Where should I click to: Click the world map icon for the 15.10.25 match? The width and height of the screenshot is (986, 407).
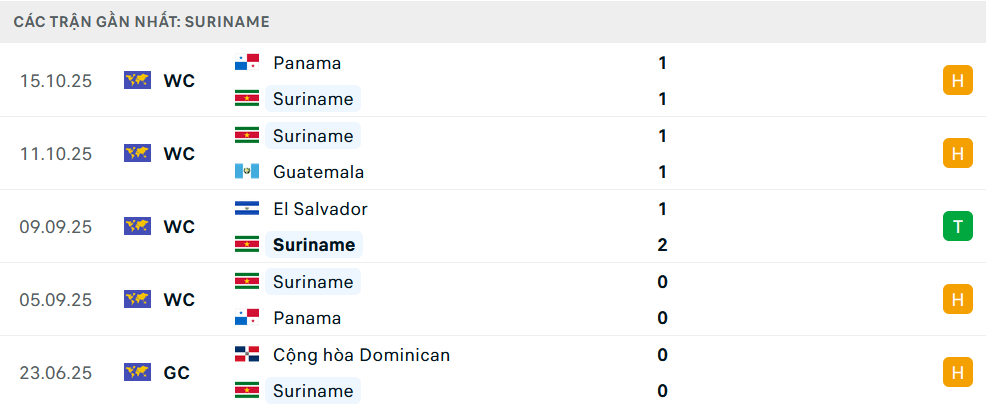pyautogui.click(x=137, y=81)
